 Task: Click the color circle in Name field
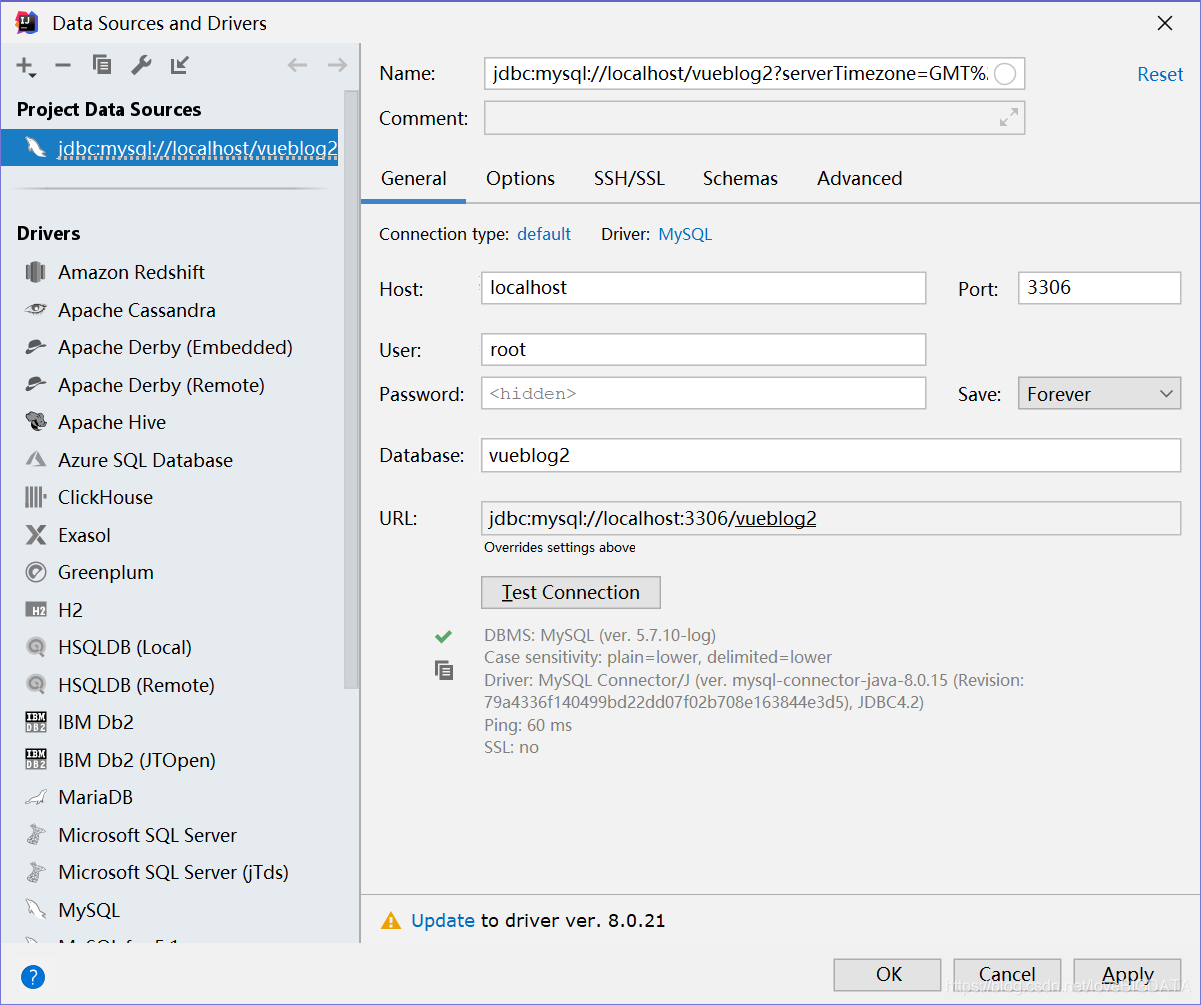(1005, 74)
